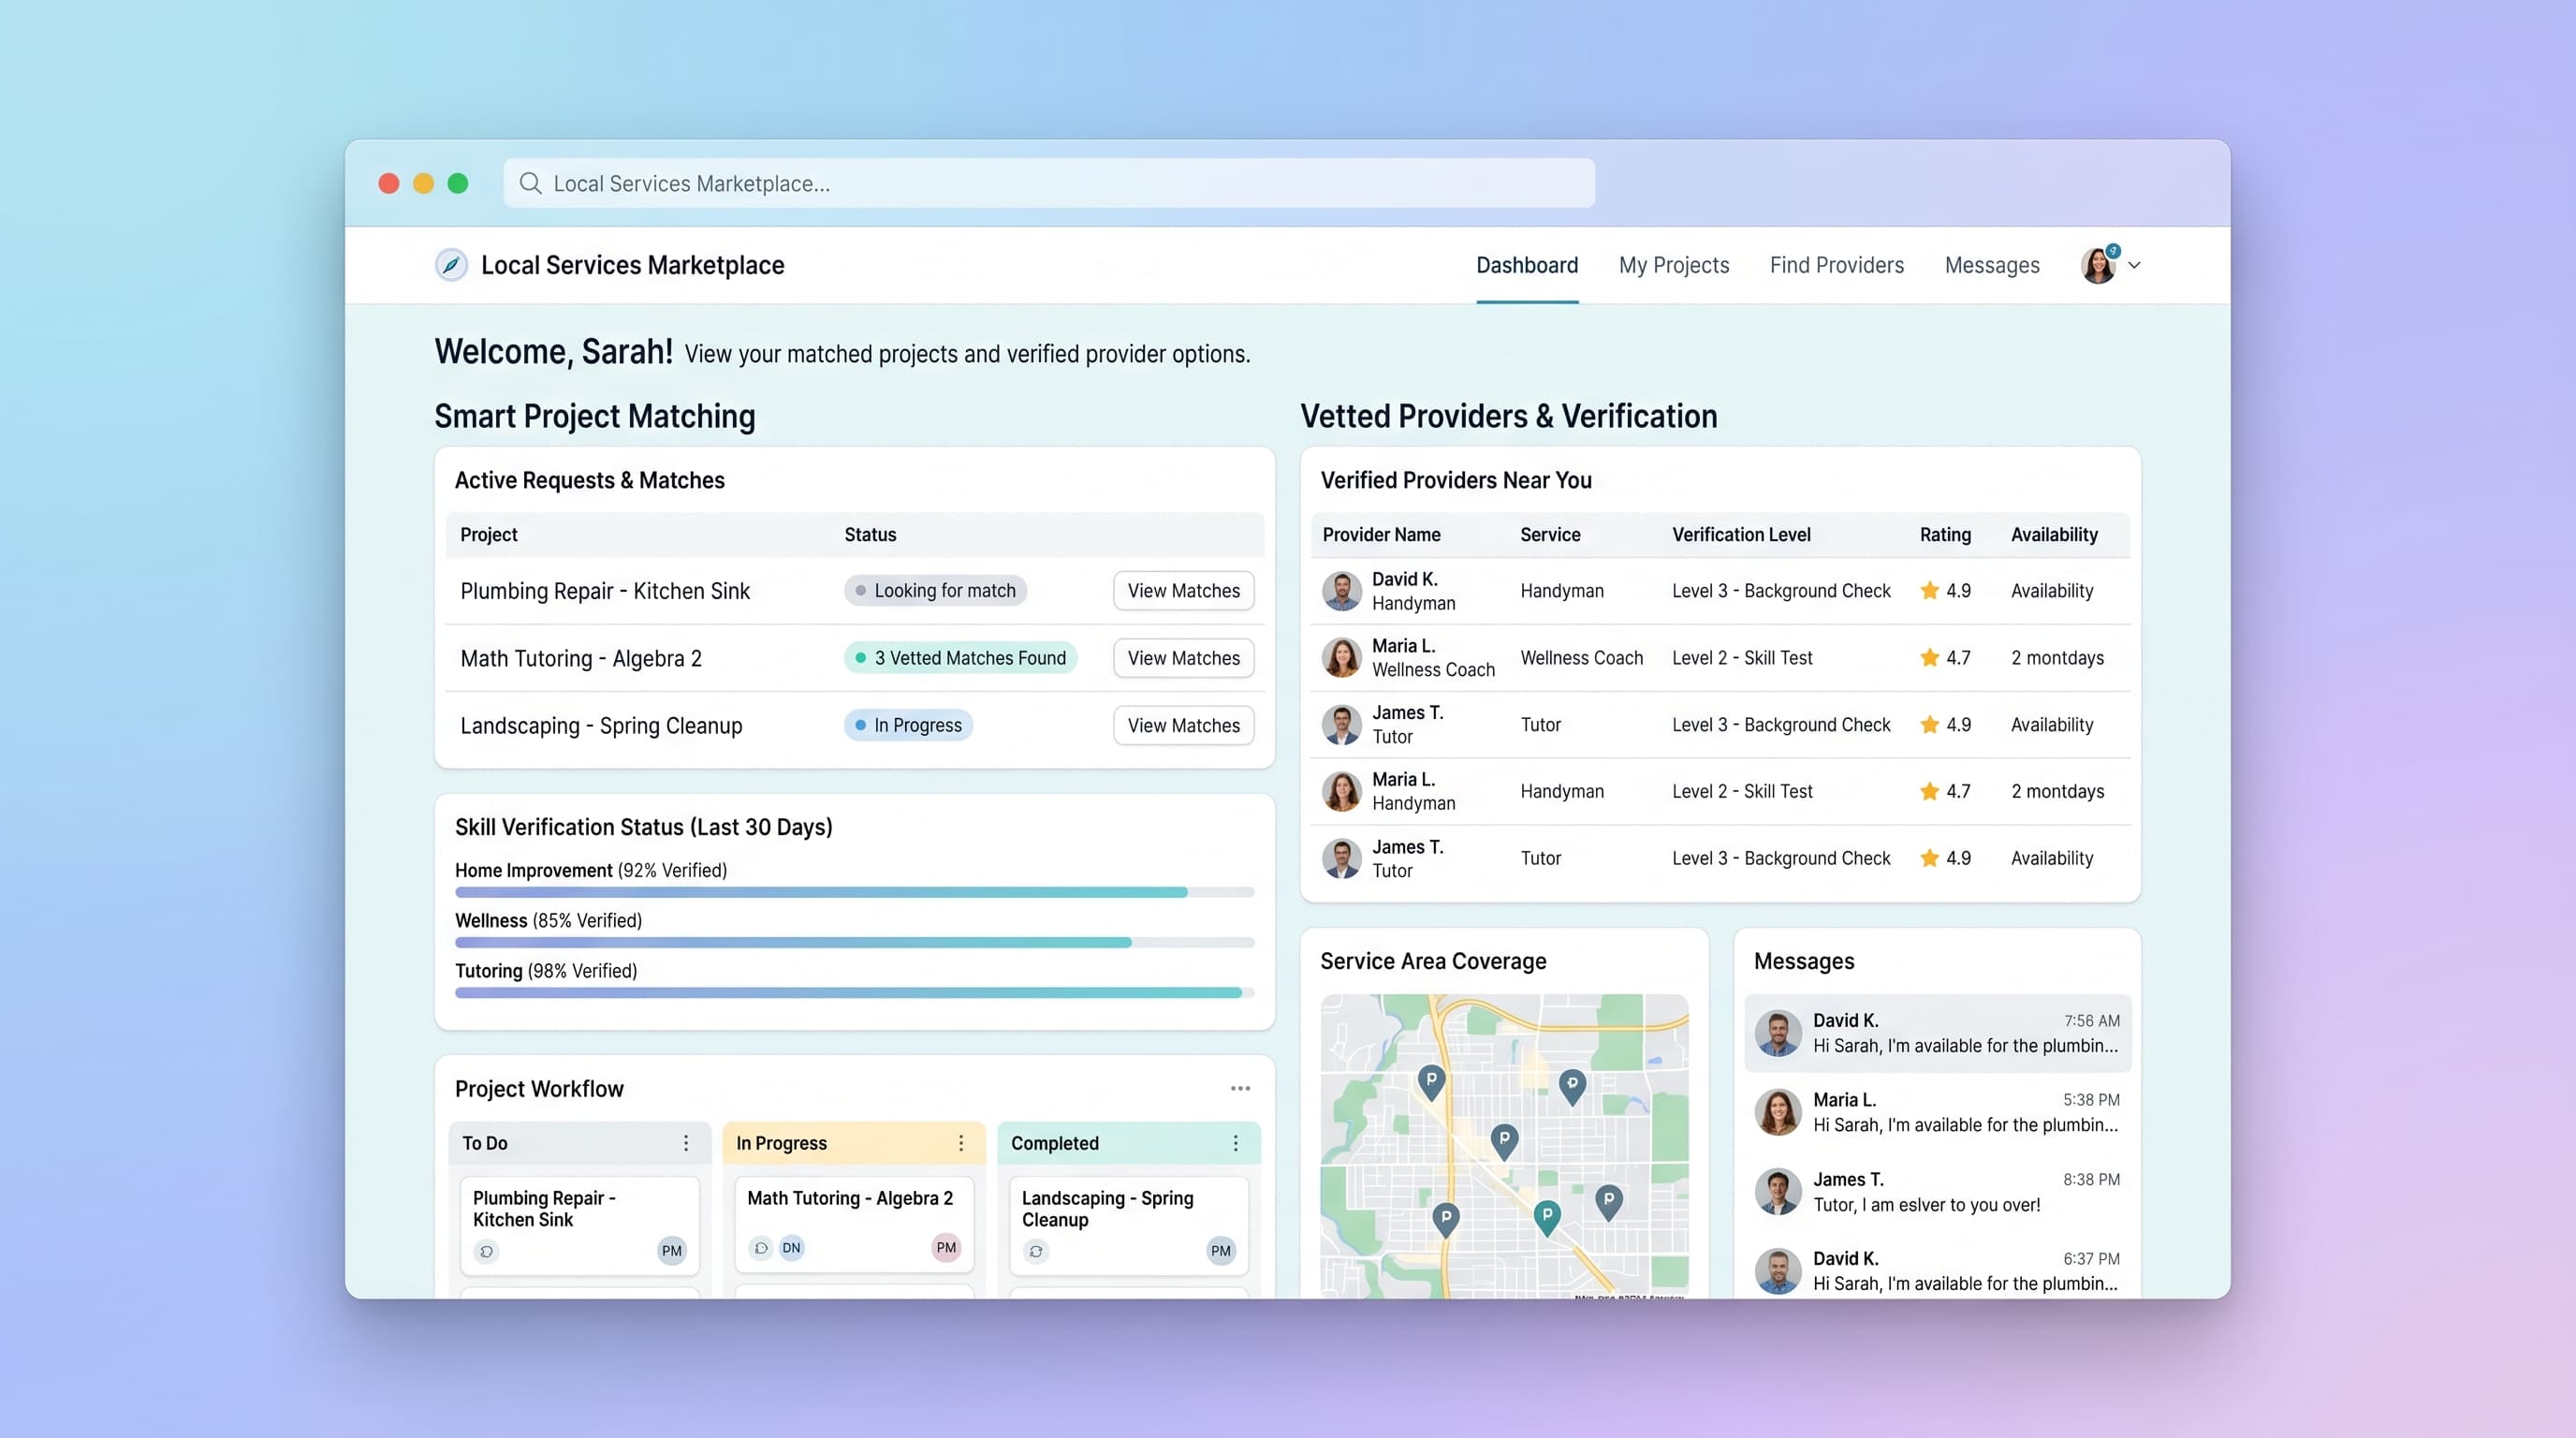Click the compass logo icon beside Local Services Marketplace

click(451, 265)
